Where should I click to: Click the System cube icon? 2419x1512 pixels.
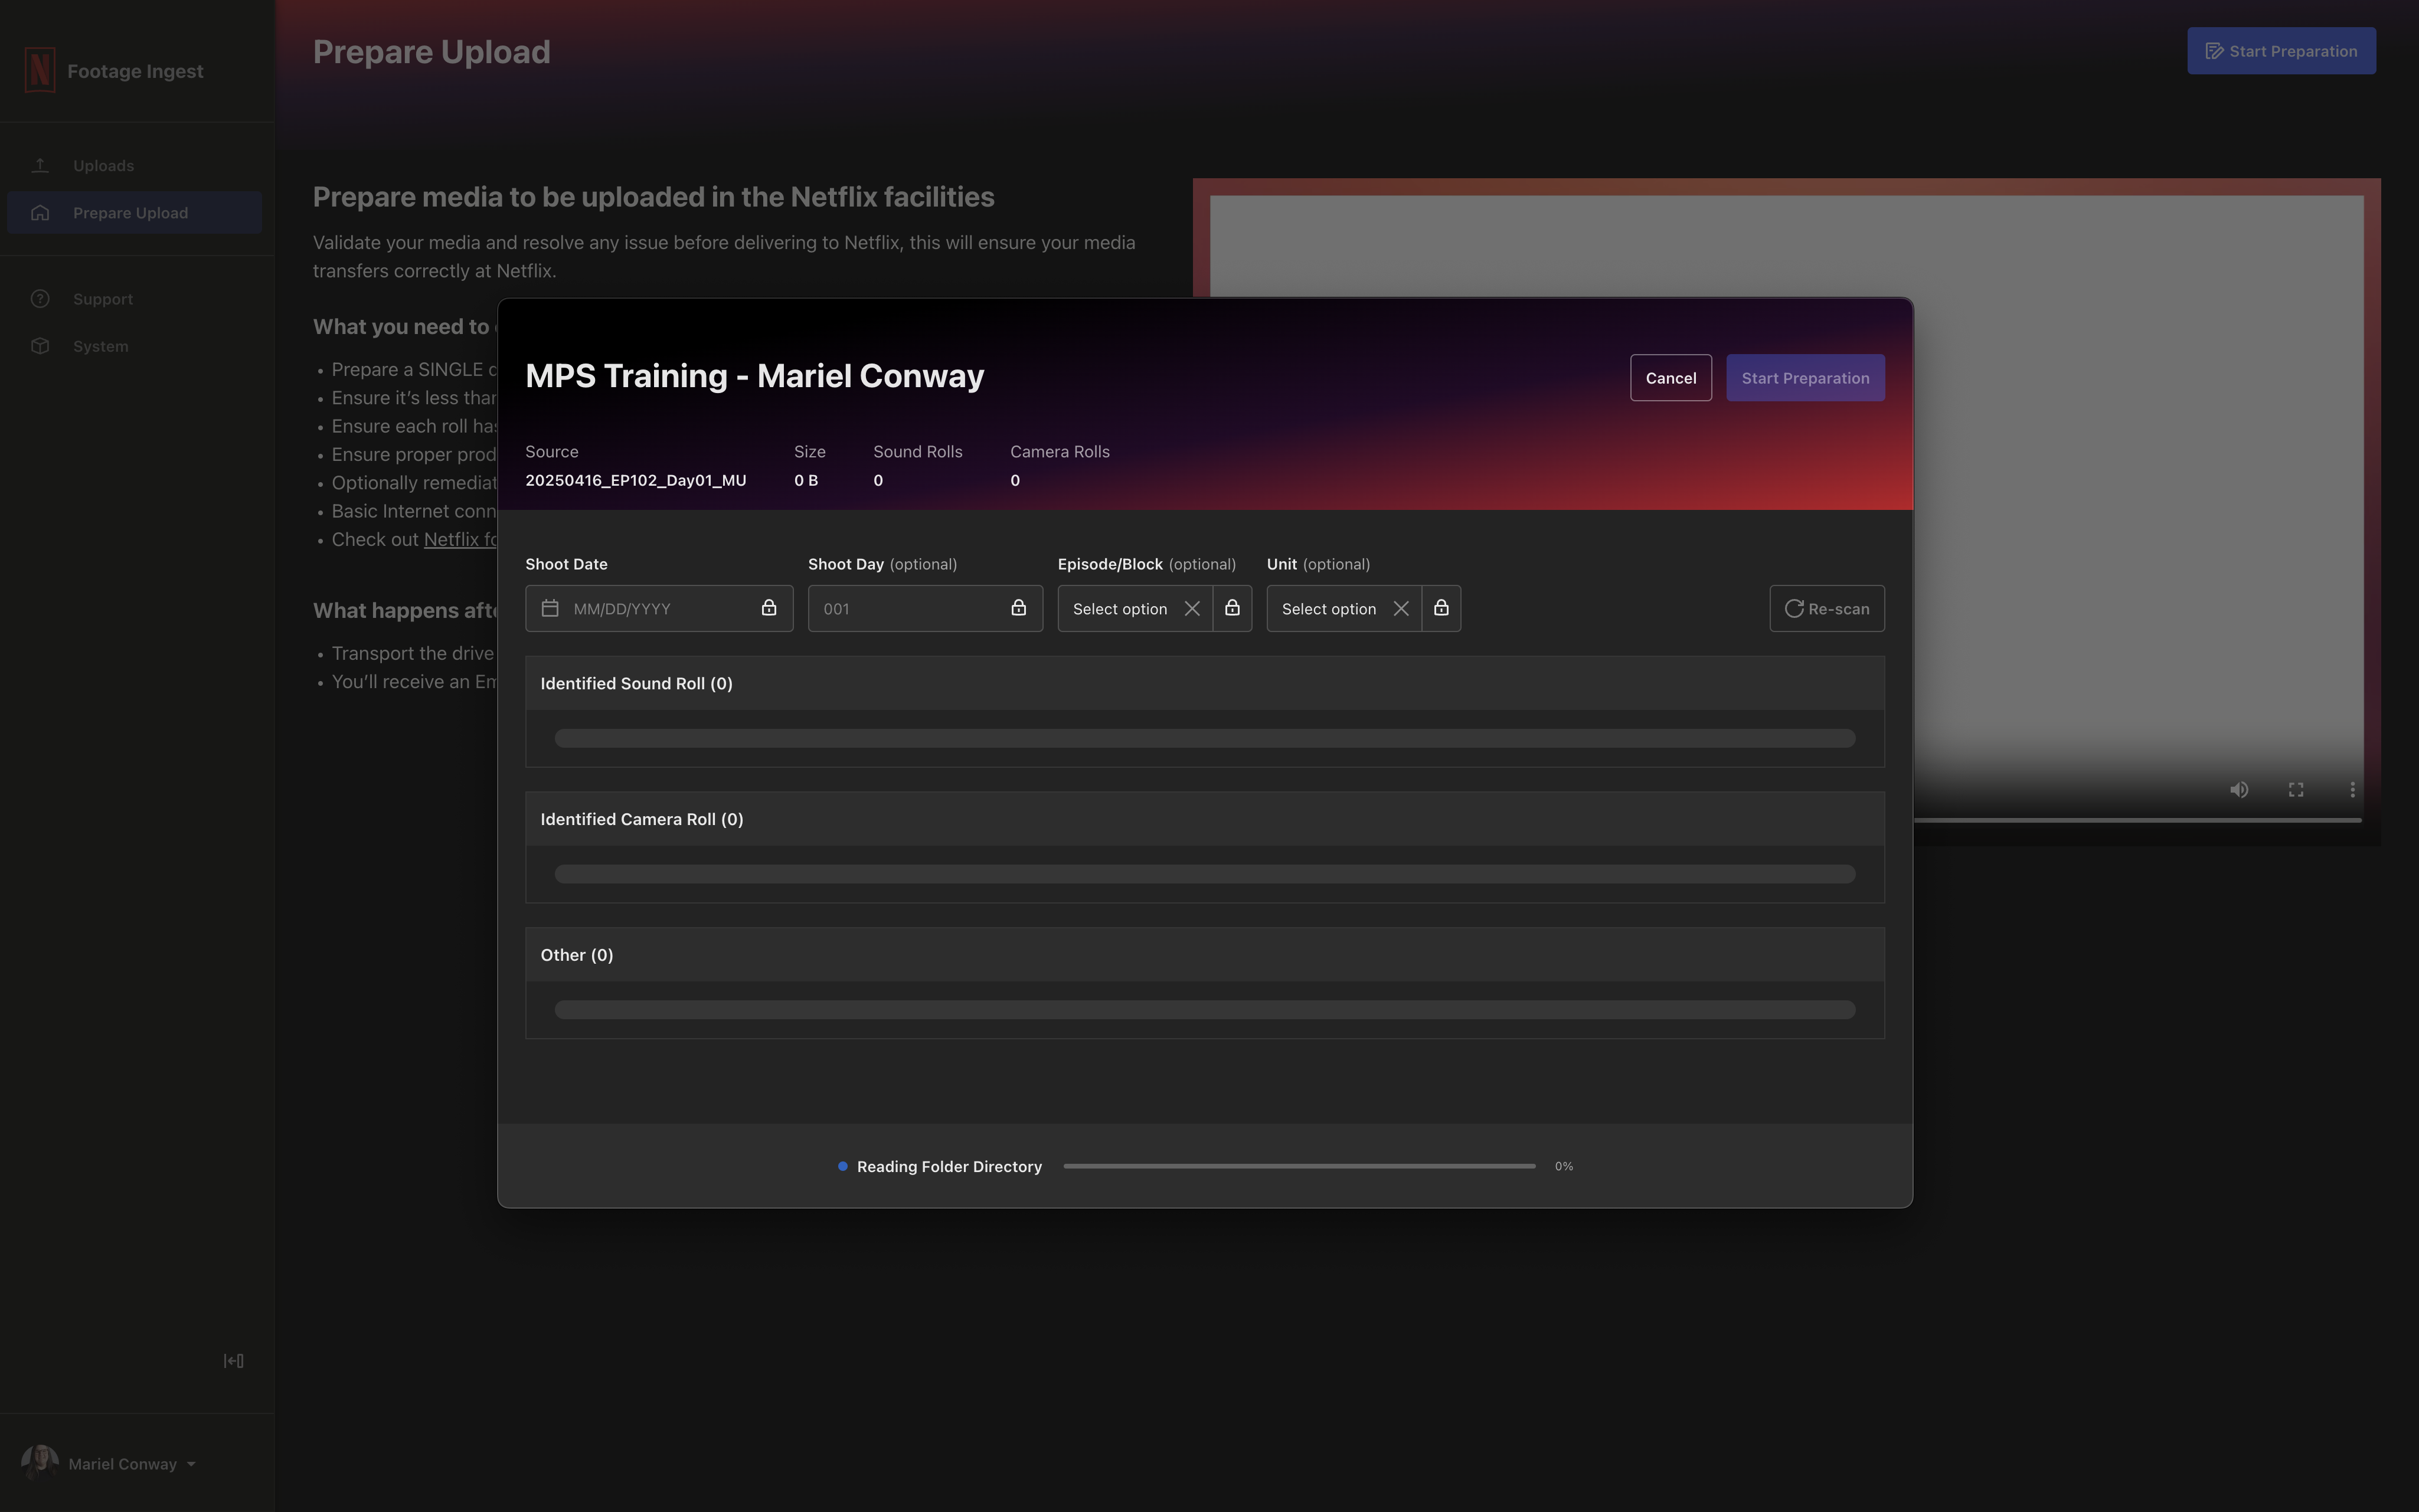pos(40,345)
